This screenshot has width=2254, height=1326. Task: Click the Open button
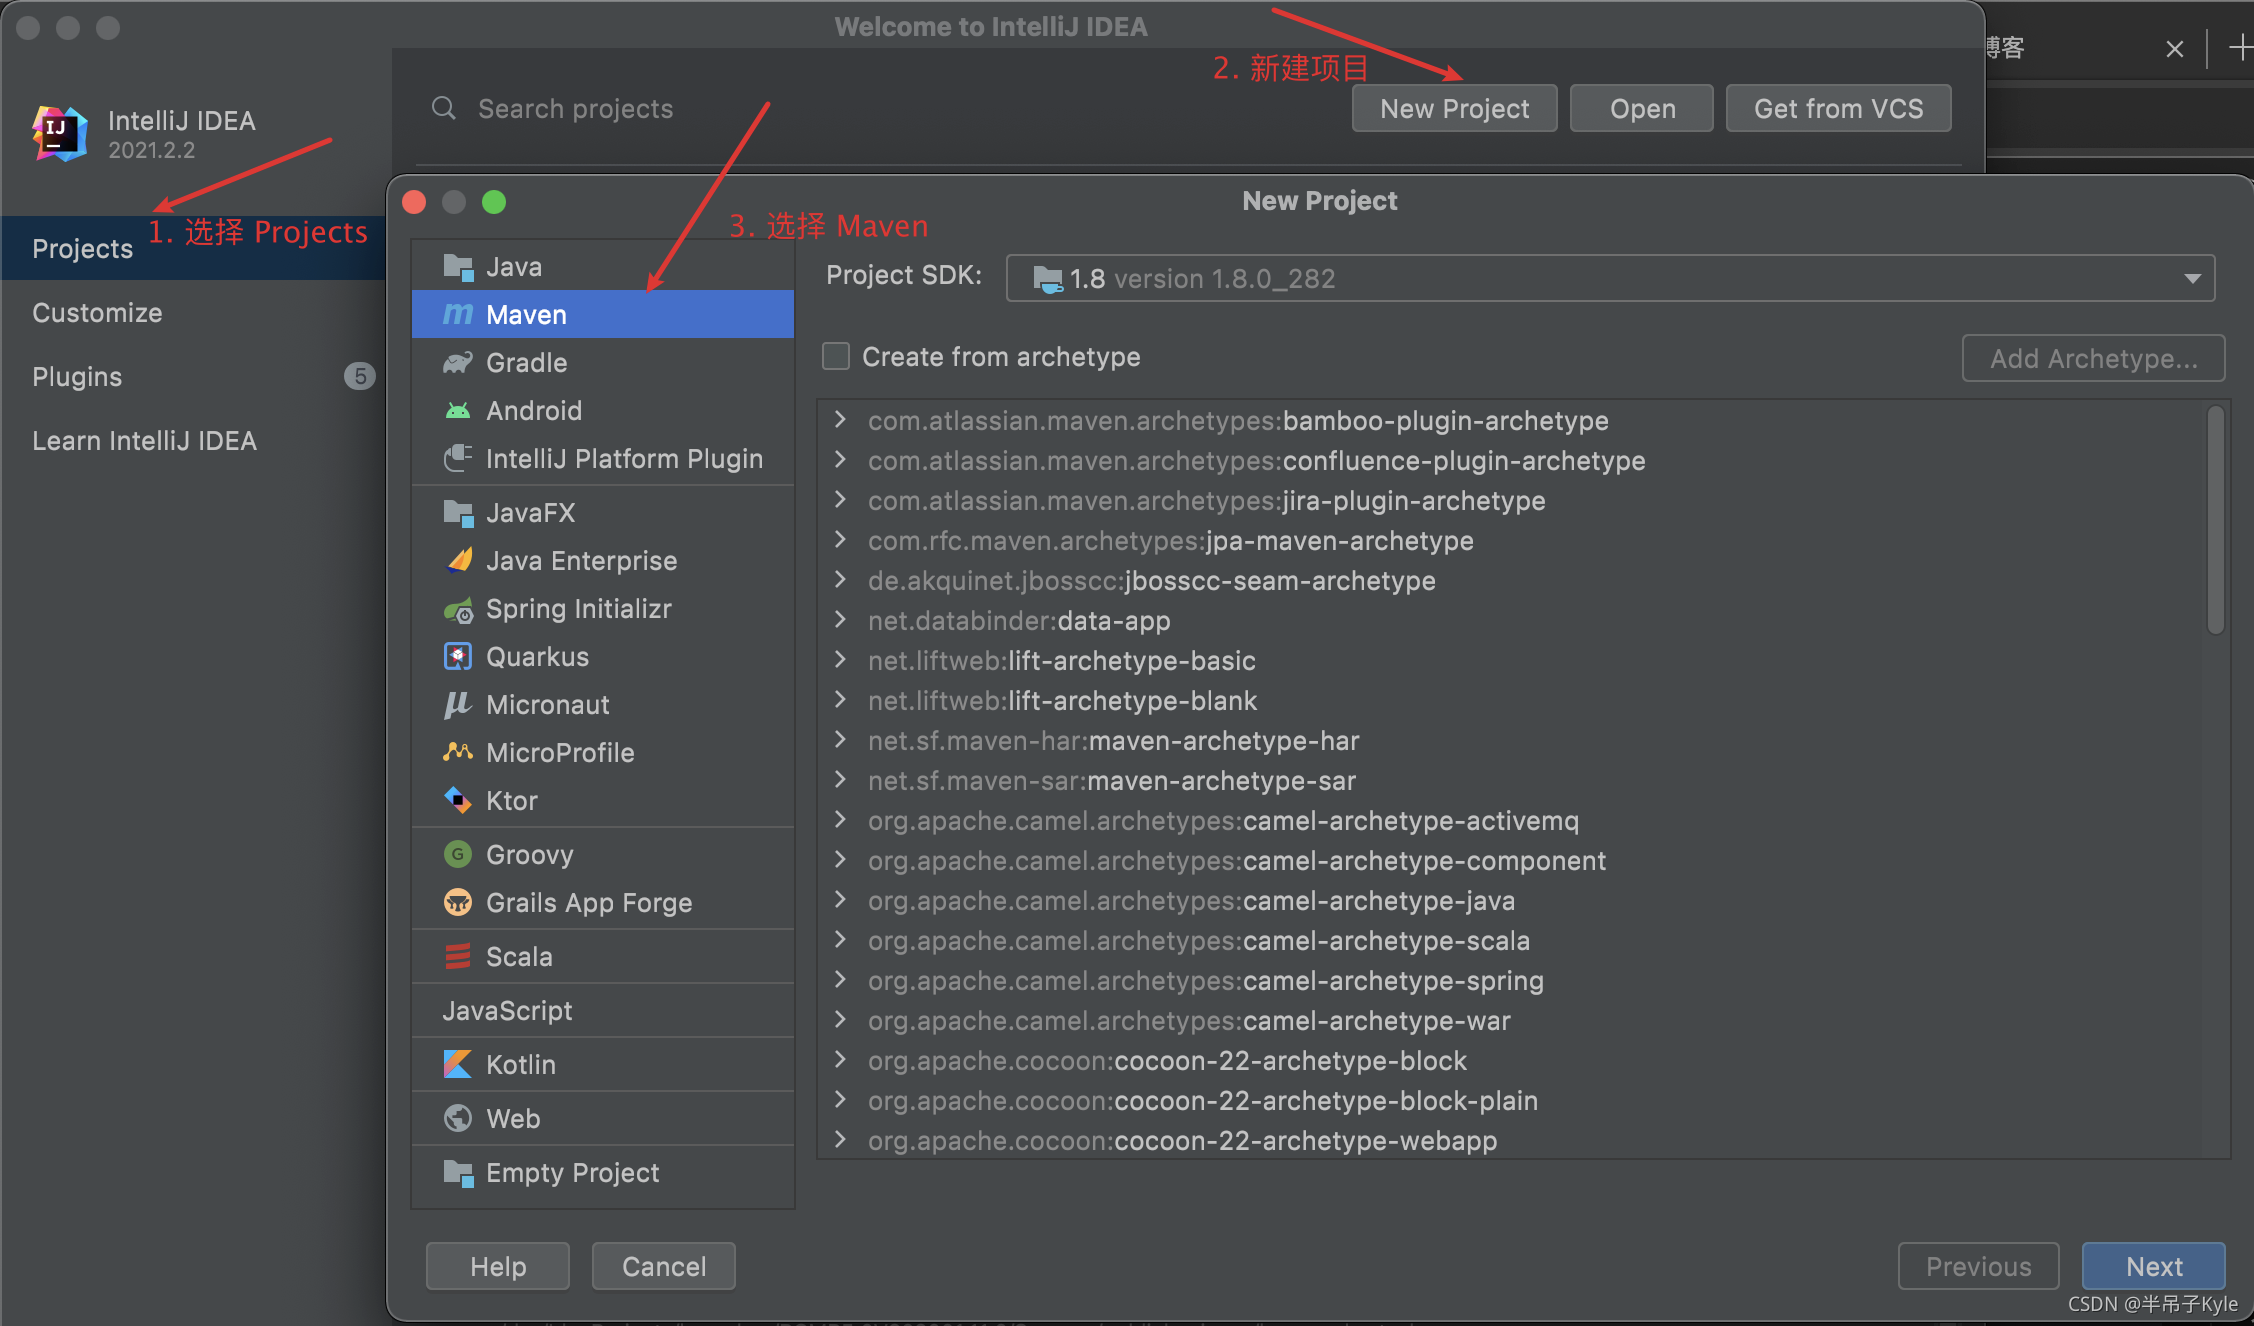coord(1642,108)
